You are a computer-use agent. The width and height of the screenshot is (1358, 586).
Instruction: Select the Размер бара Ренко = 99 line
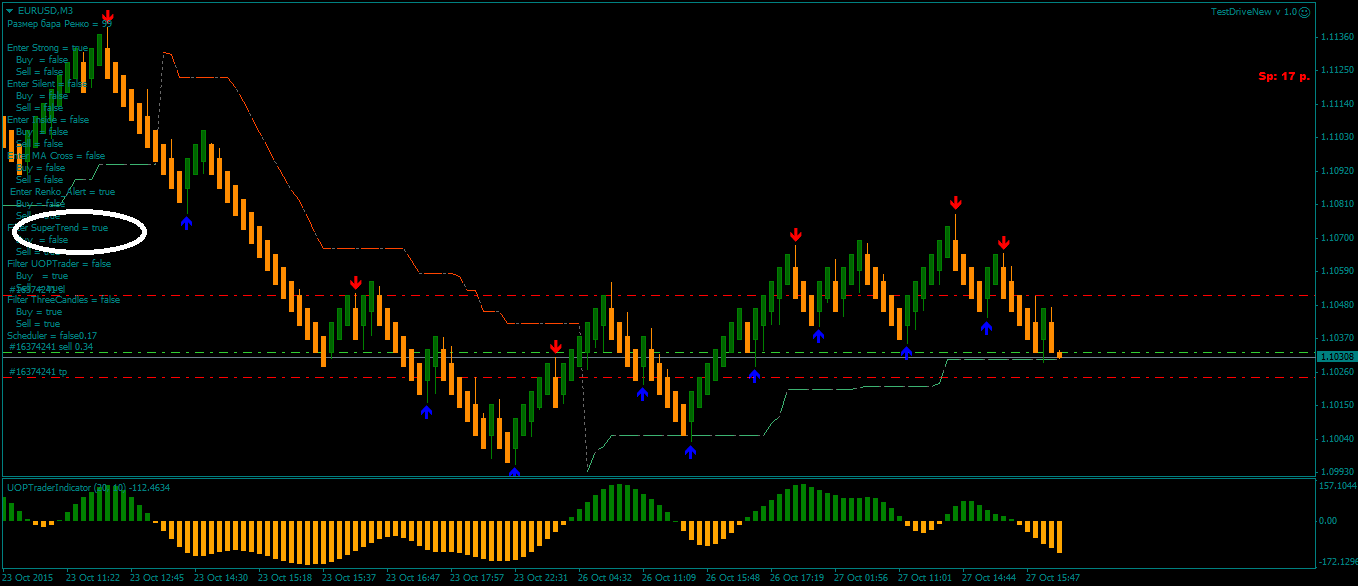tap(59, 23)
